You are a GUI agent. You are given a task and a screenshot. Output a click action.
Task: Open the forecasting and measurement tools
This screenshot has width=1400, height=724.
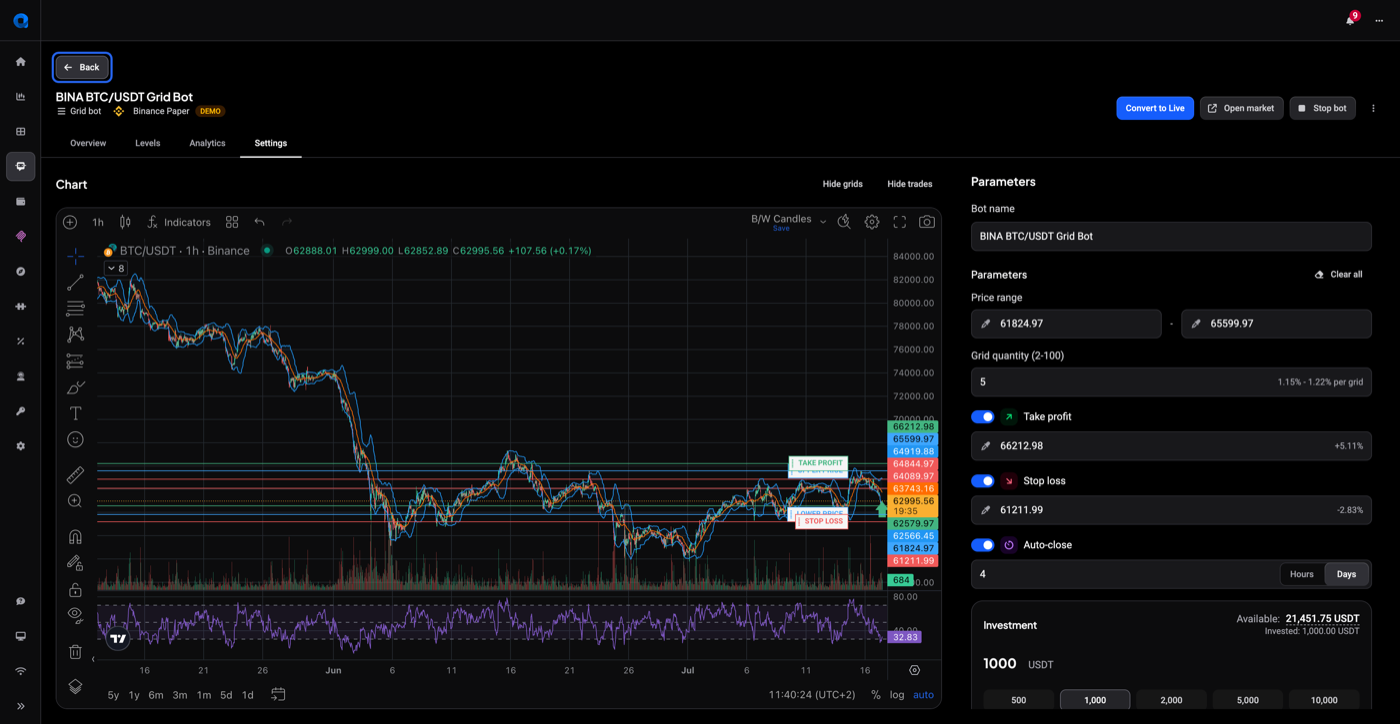[75, 361]
